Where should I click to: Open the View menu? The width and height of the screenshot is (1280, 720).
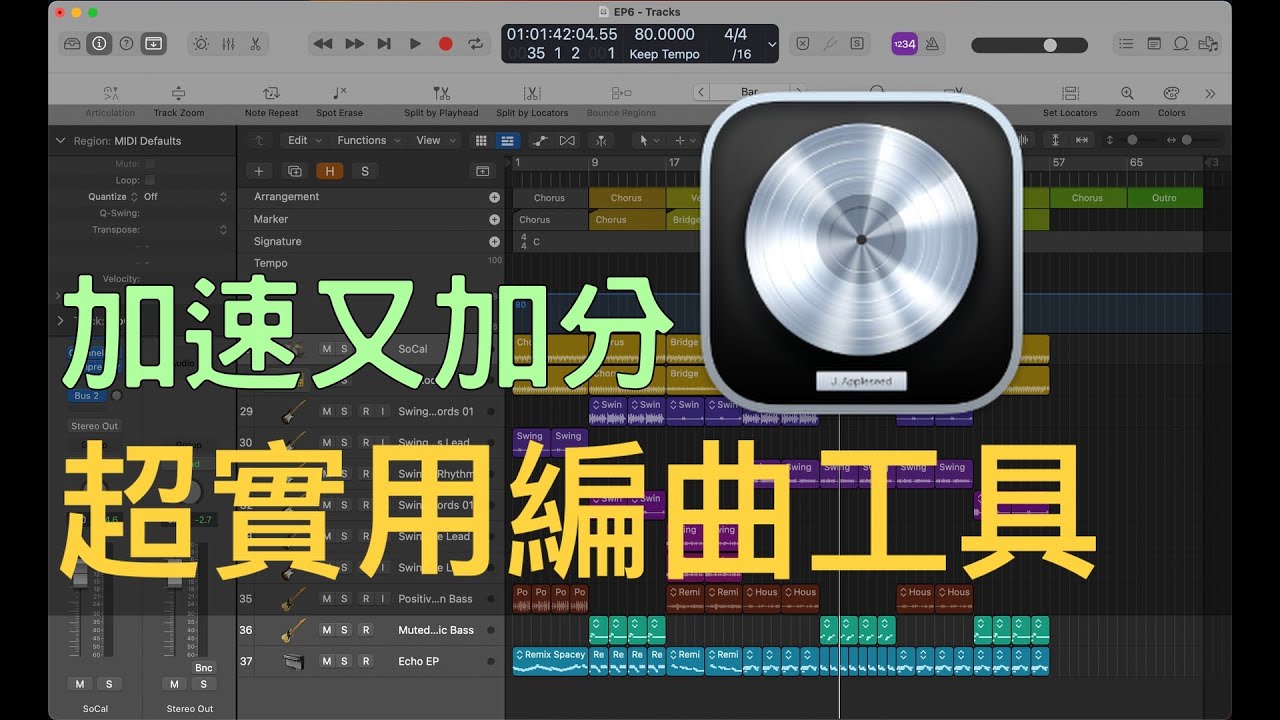point(434,141)
